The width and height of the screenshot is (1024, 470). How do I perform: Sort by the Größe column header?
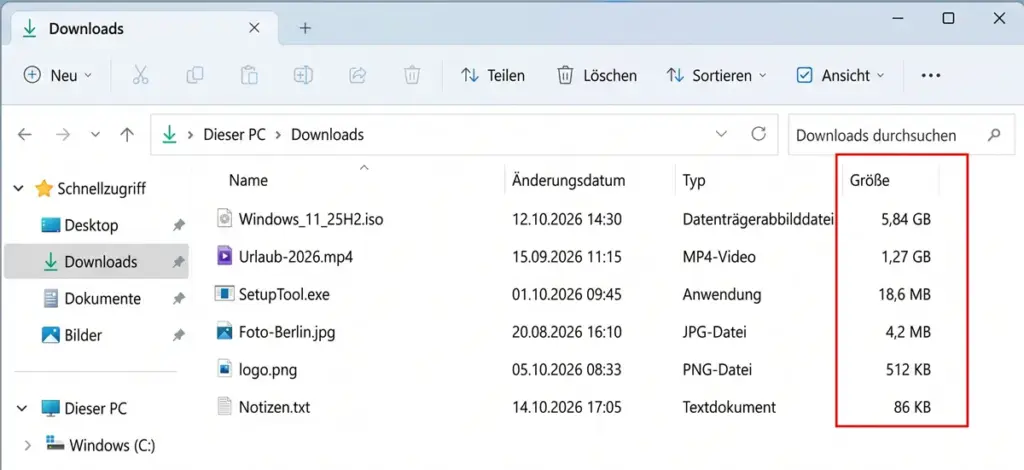pos(869,180)
